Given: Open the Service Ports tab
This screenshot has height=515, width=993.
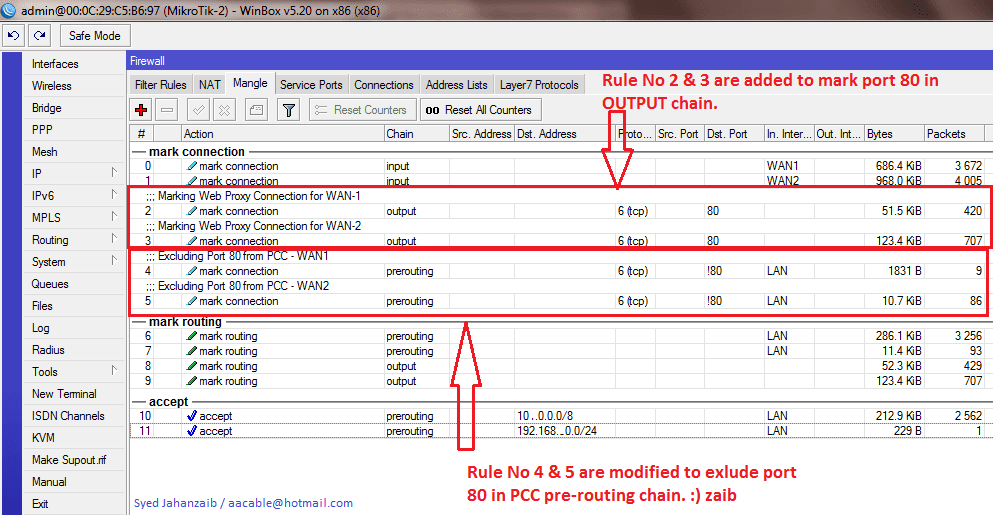Looking at the screenshot, I should pyautogui.click(x=311, y=84).
